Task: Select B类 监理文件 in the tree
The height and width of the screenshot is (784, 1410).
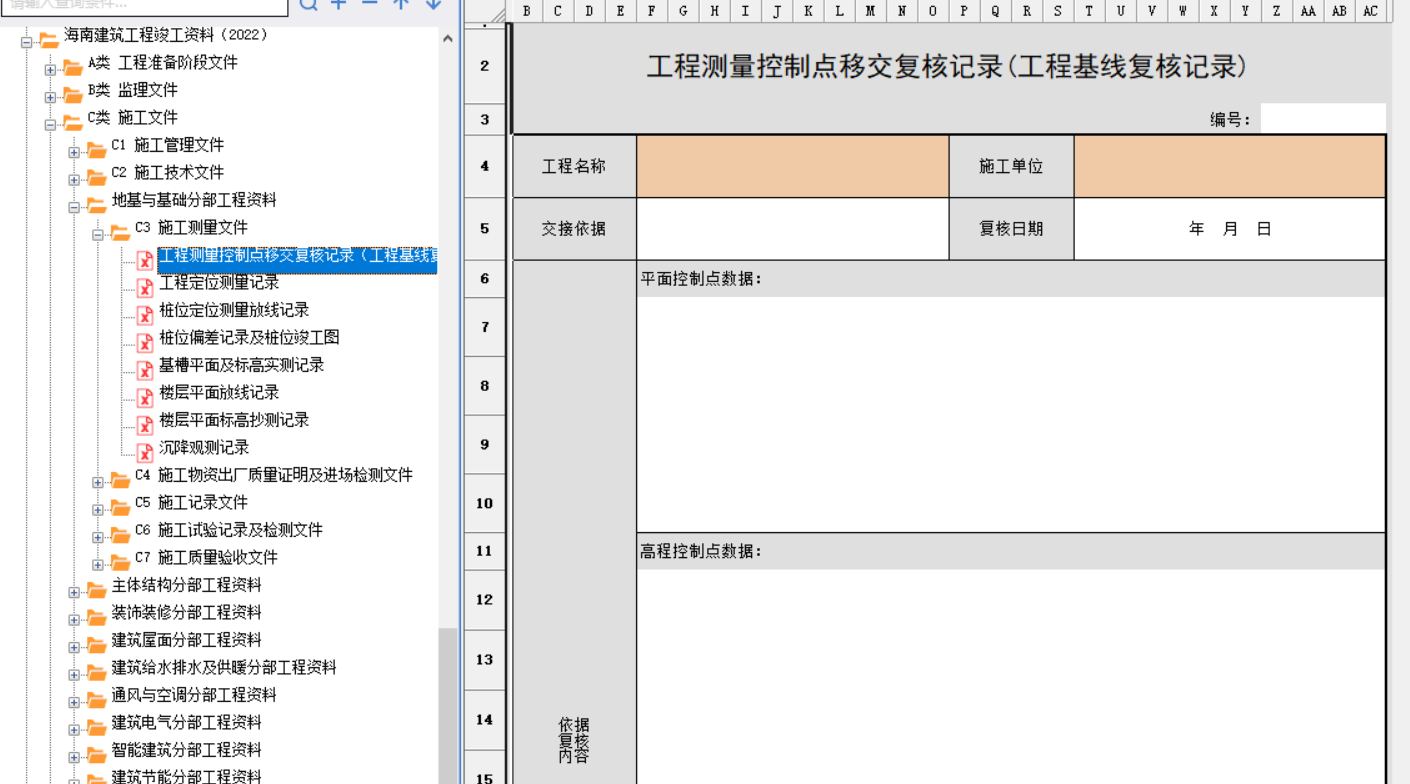Action: click(133, 90)
